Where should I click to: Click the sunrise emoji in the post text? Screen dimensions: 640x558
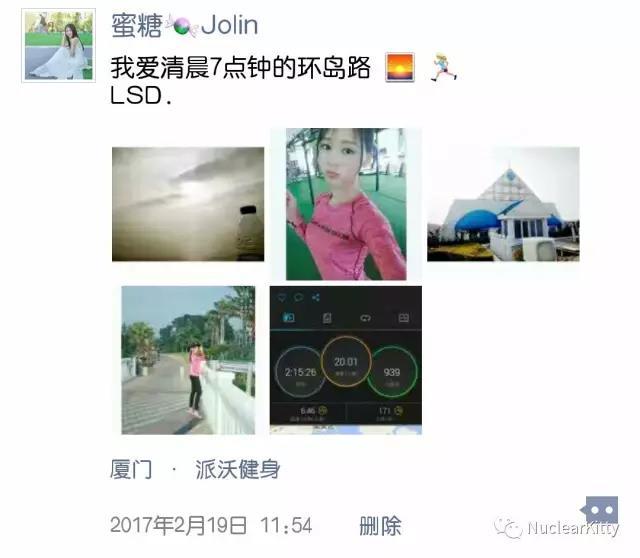[x=400, y=67]
